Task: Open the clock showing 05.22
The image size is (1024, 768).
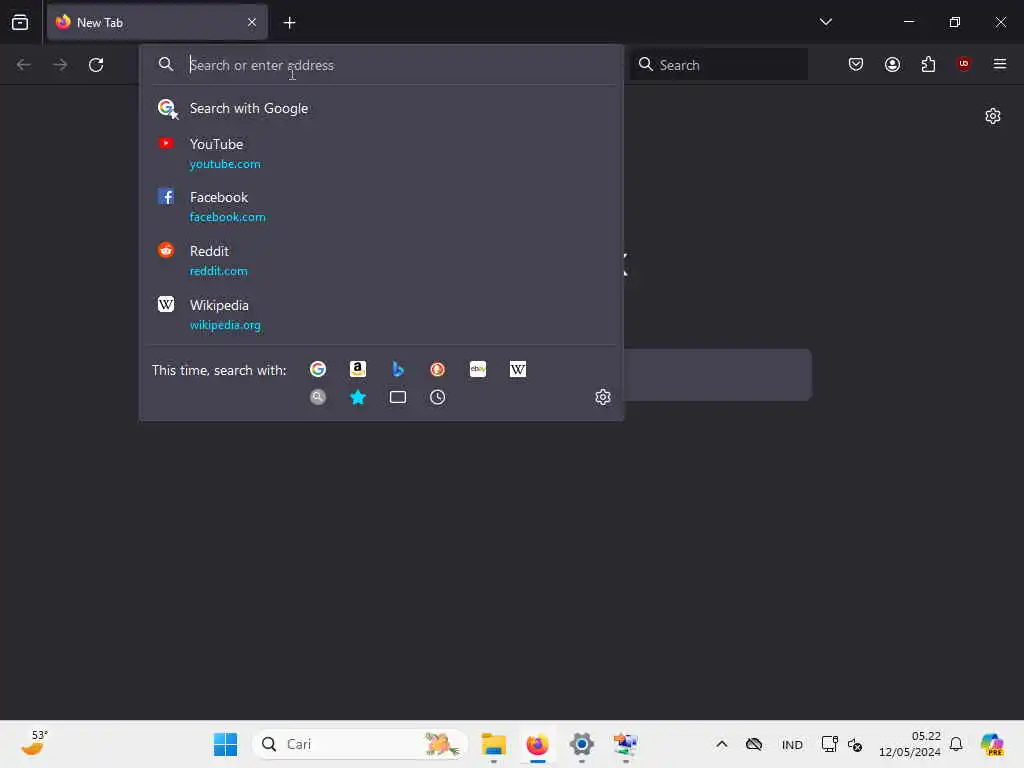Action: (910, 744)
